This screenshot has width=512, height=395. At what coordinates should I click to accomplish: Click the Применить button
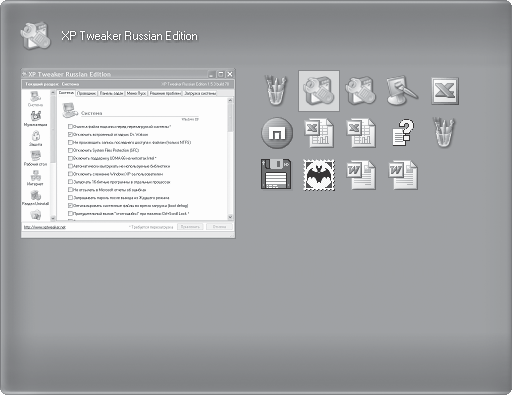(190, 227)
